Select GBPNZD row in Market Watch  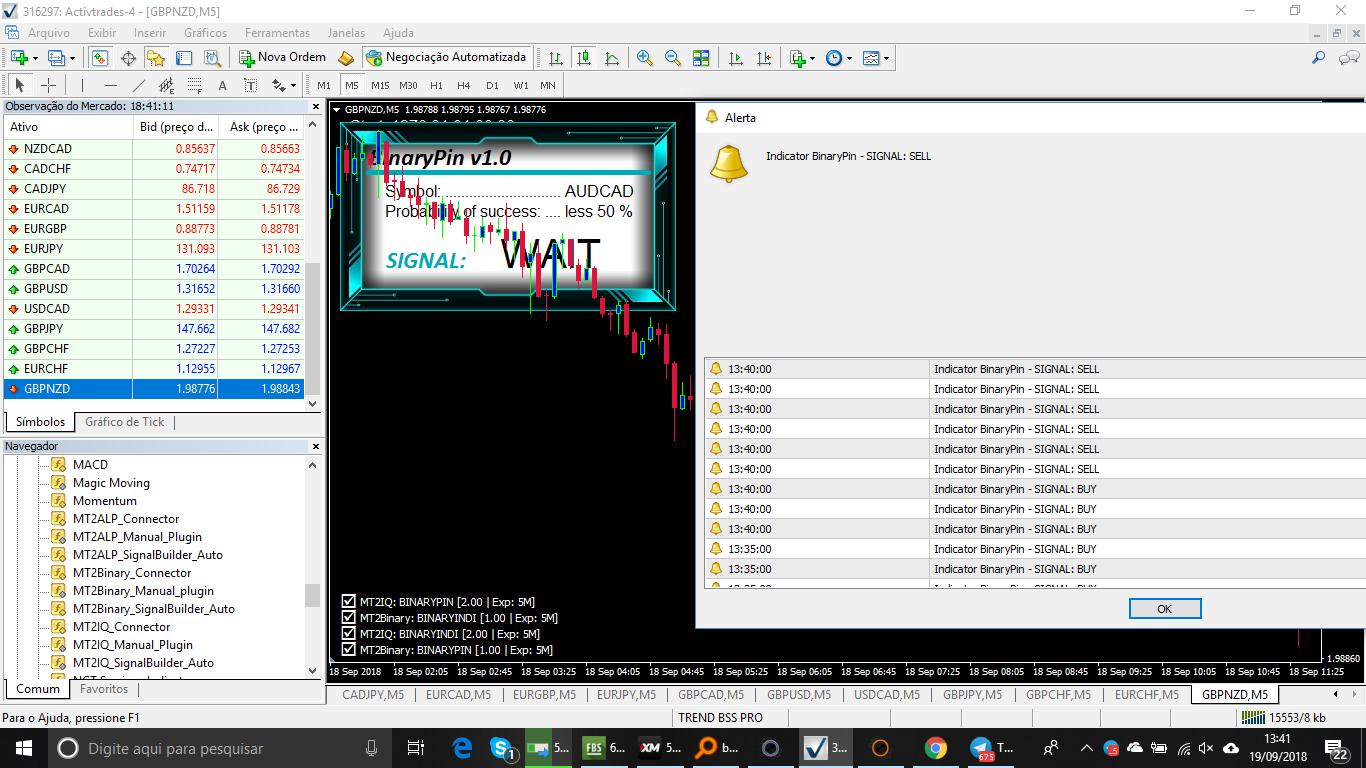pos(153,389)
